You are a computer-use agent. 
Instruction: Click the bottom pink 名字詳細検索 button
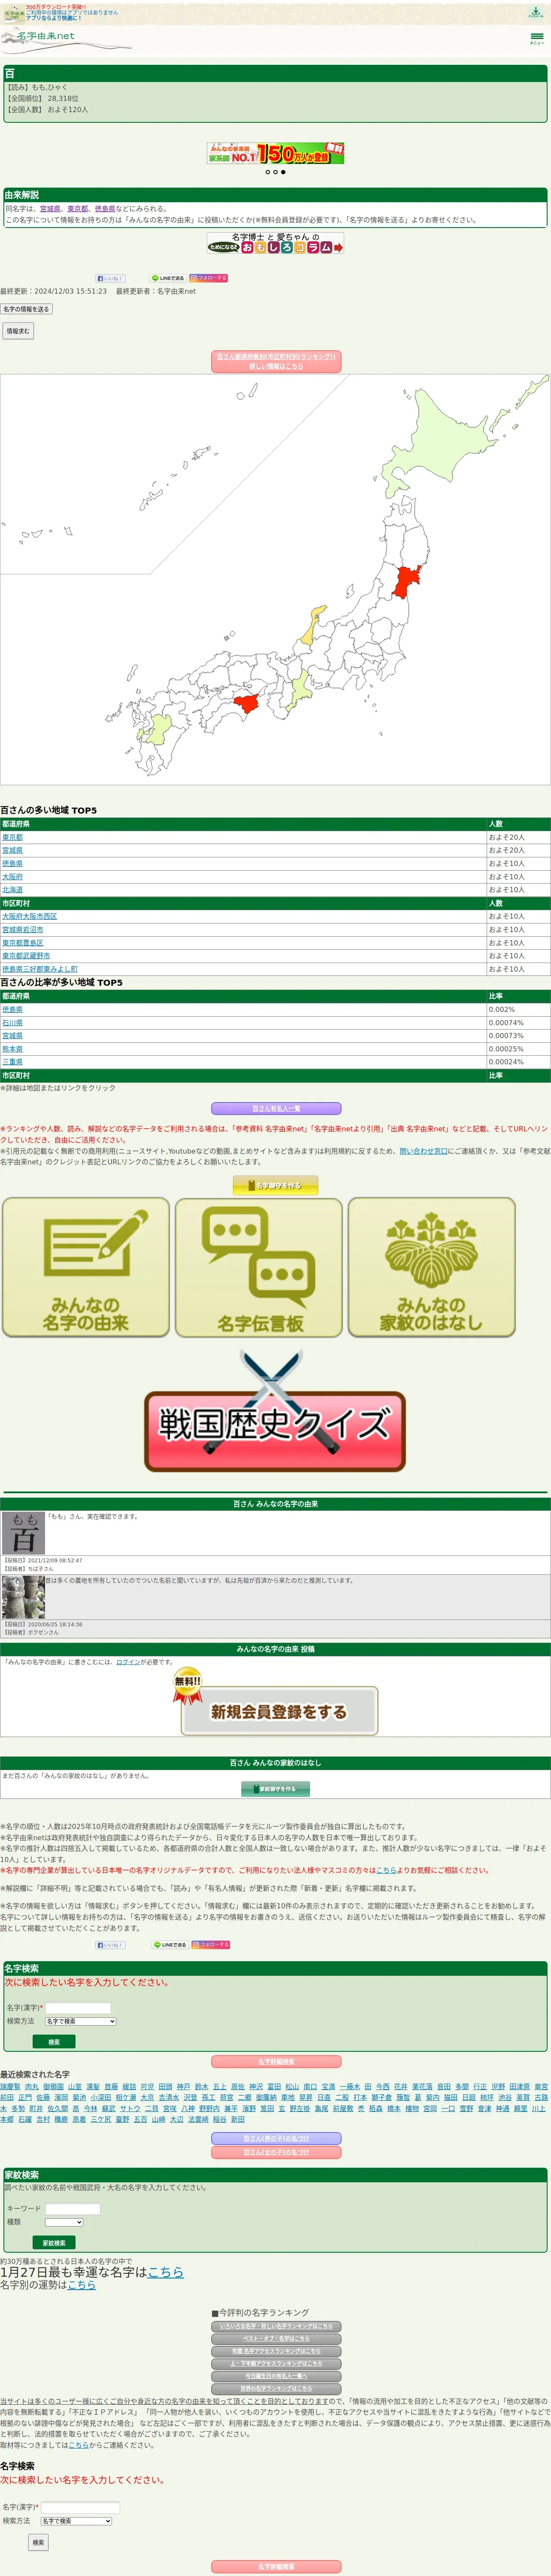point(276,2567)
